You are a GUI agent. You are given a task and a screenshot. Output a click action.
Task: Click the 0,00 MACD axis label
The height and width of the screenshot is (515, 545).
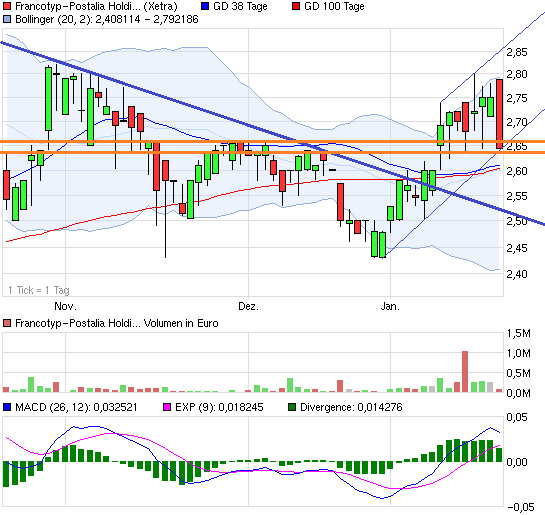pyautogui.click(x=517, y=462)
